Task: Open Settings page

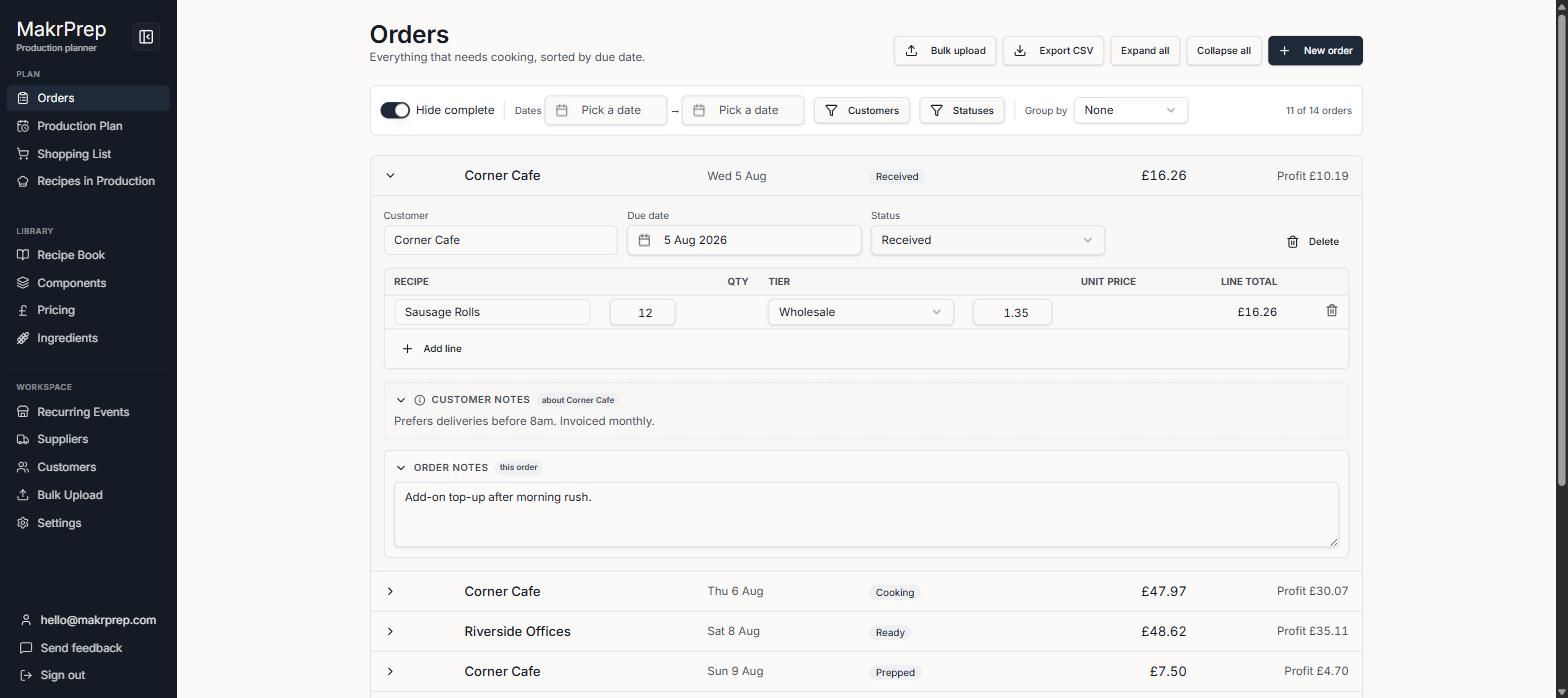Action: (x=88, y=523)
